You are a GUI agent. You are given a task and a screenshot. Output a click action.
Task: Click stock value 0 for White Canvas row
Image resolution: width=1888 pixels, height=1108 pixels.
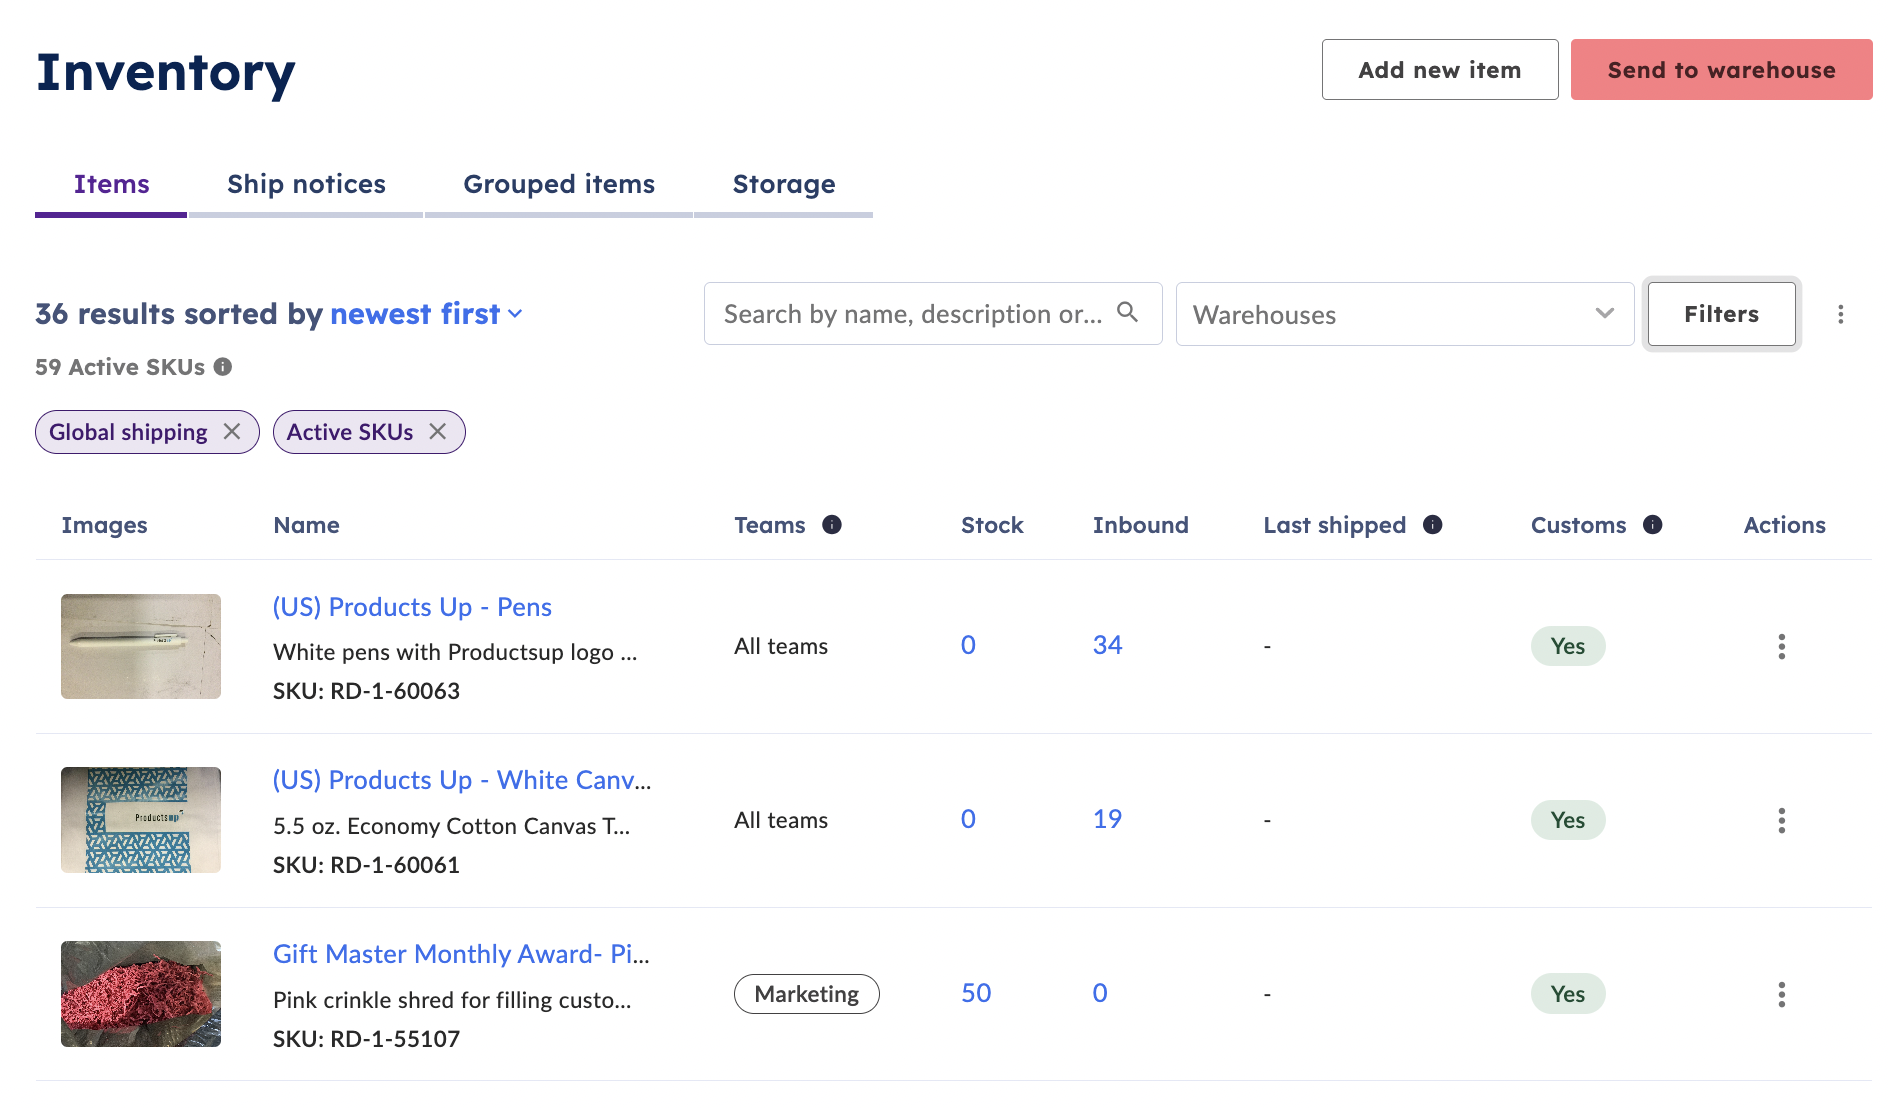(x=968, y=819)
